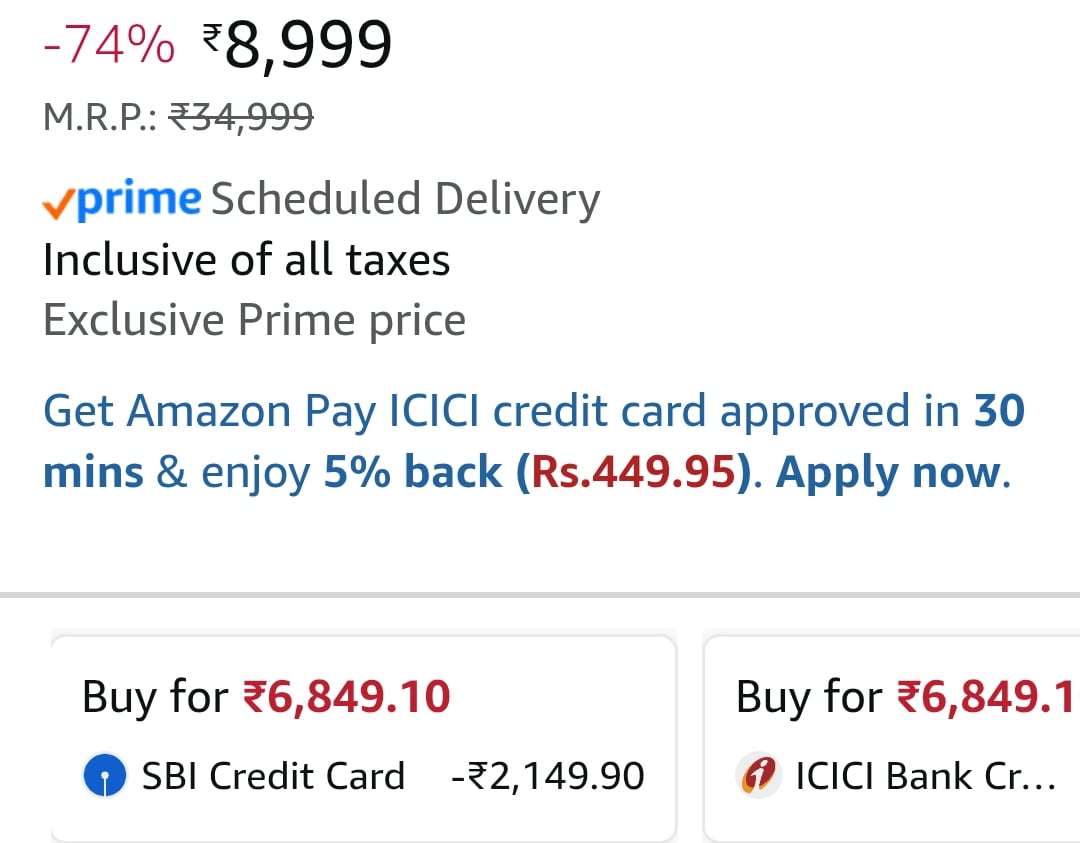Open Amazon Pay ICICI credit card offer
Viewport: 1080px width, 843px height.
point(534,441)
